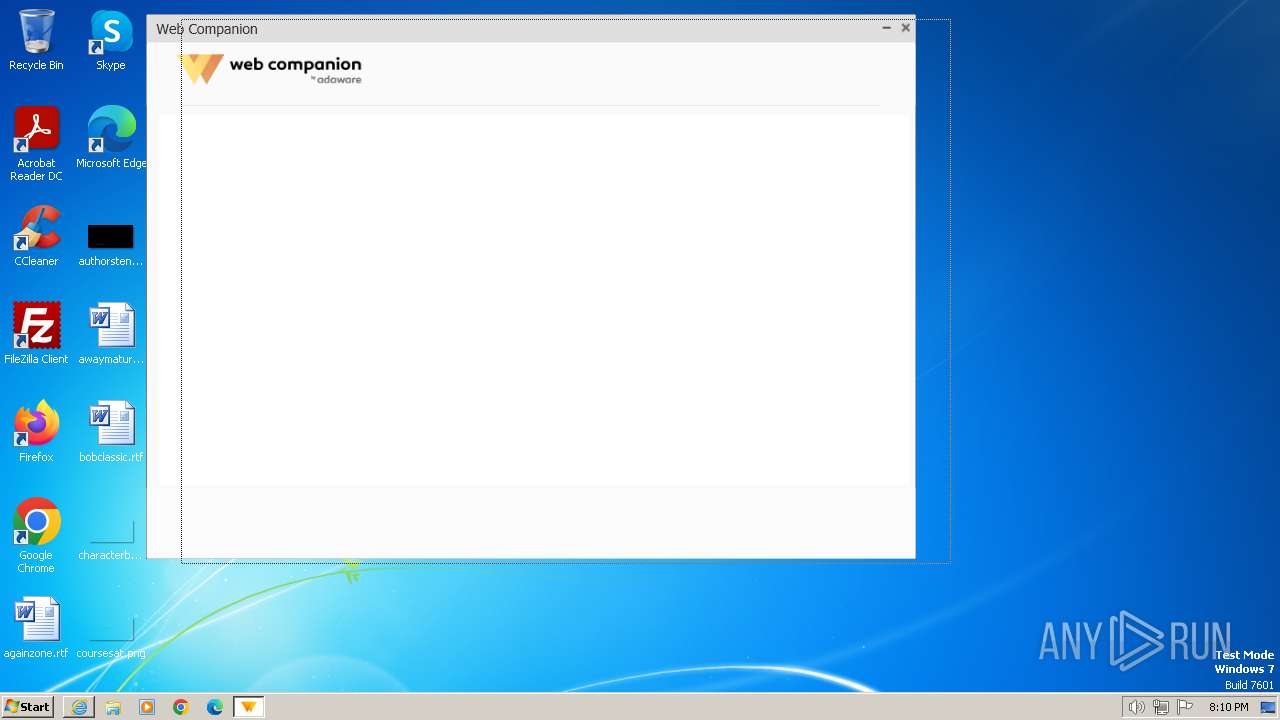Screen dimensions: 1280x720
Task: Open Edge from the taskbar
Action: click(215, 707)
